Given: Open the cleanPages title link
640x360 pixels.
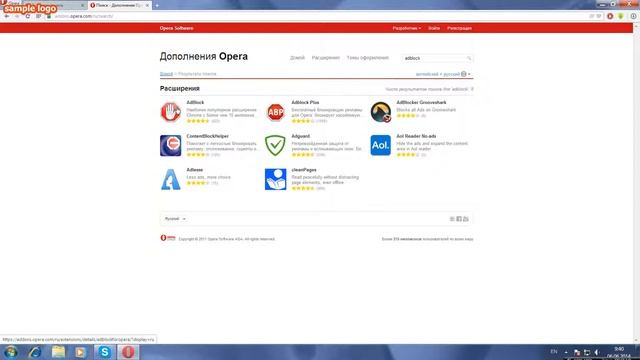Looking at the screenshot, I should point(304,170).
